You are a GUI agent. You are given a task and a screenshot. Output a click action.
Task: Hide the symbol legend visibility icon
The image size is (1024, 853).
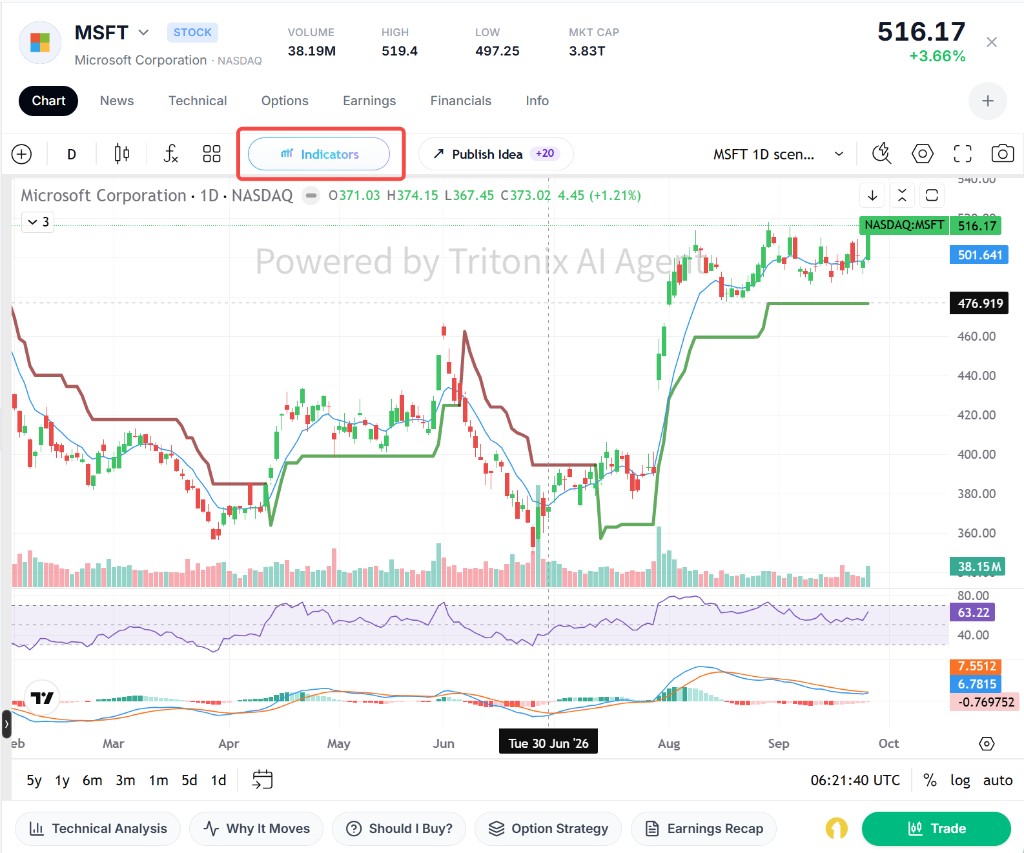[x=311, y=195]
